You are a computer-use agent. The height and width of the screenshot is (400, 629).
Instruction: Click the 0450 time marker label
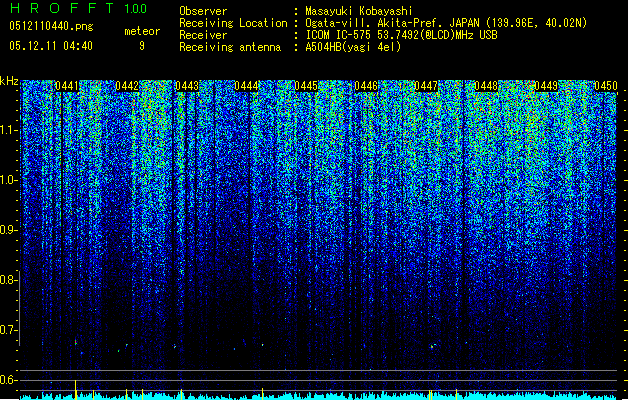point(606,86)
